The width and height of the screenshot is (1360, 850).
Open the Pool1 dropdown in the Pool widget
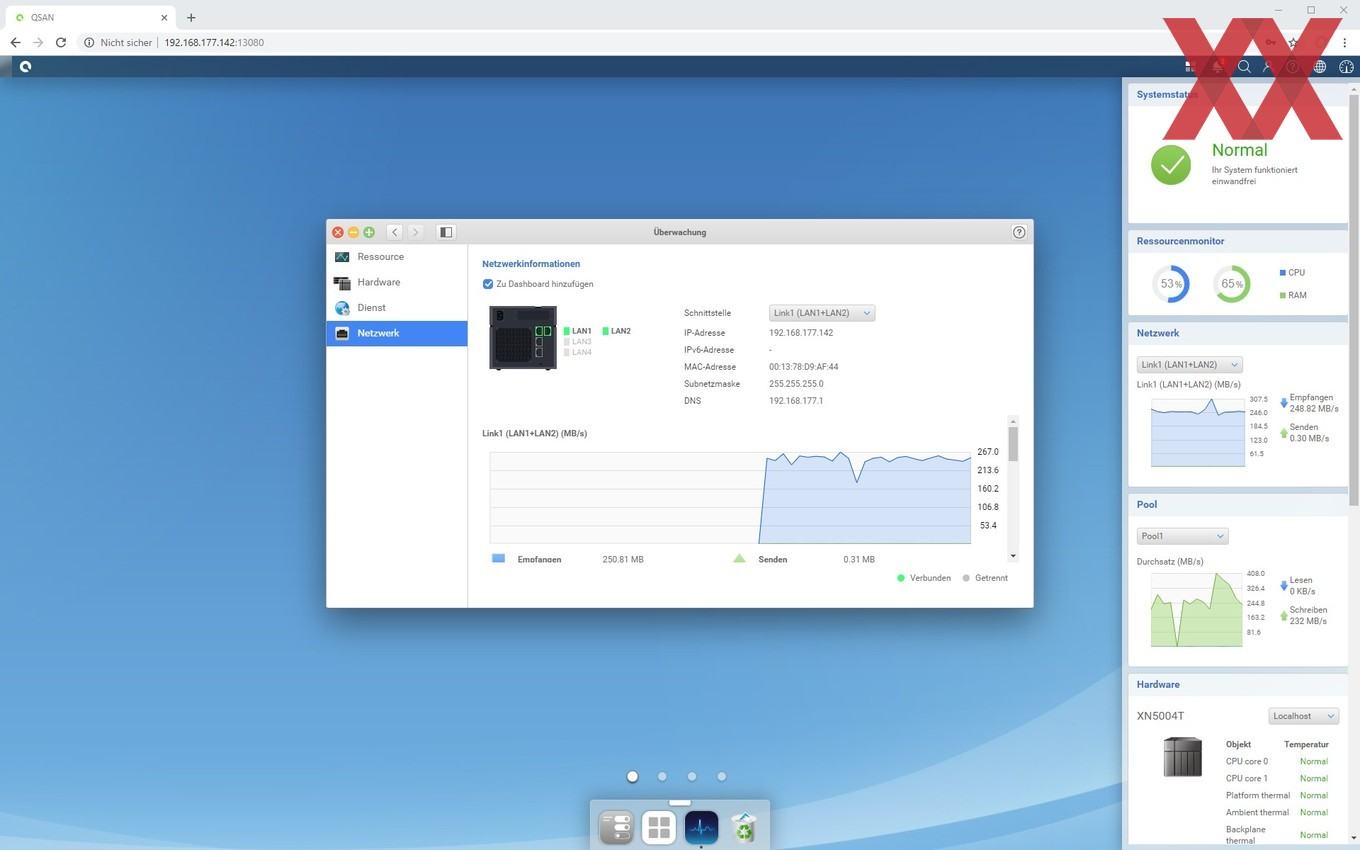point(1182,536)
